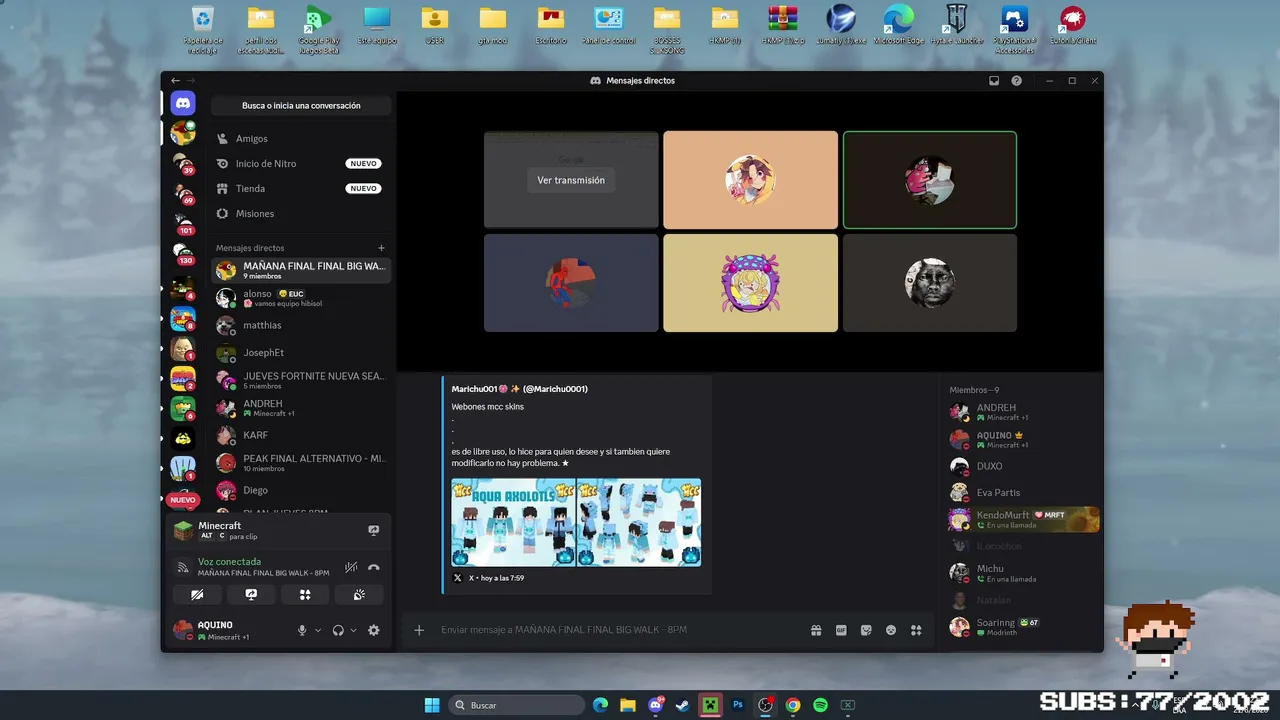Open Spotify from the taskbar

pos(820,705)
